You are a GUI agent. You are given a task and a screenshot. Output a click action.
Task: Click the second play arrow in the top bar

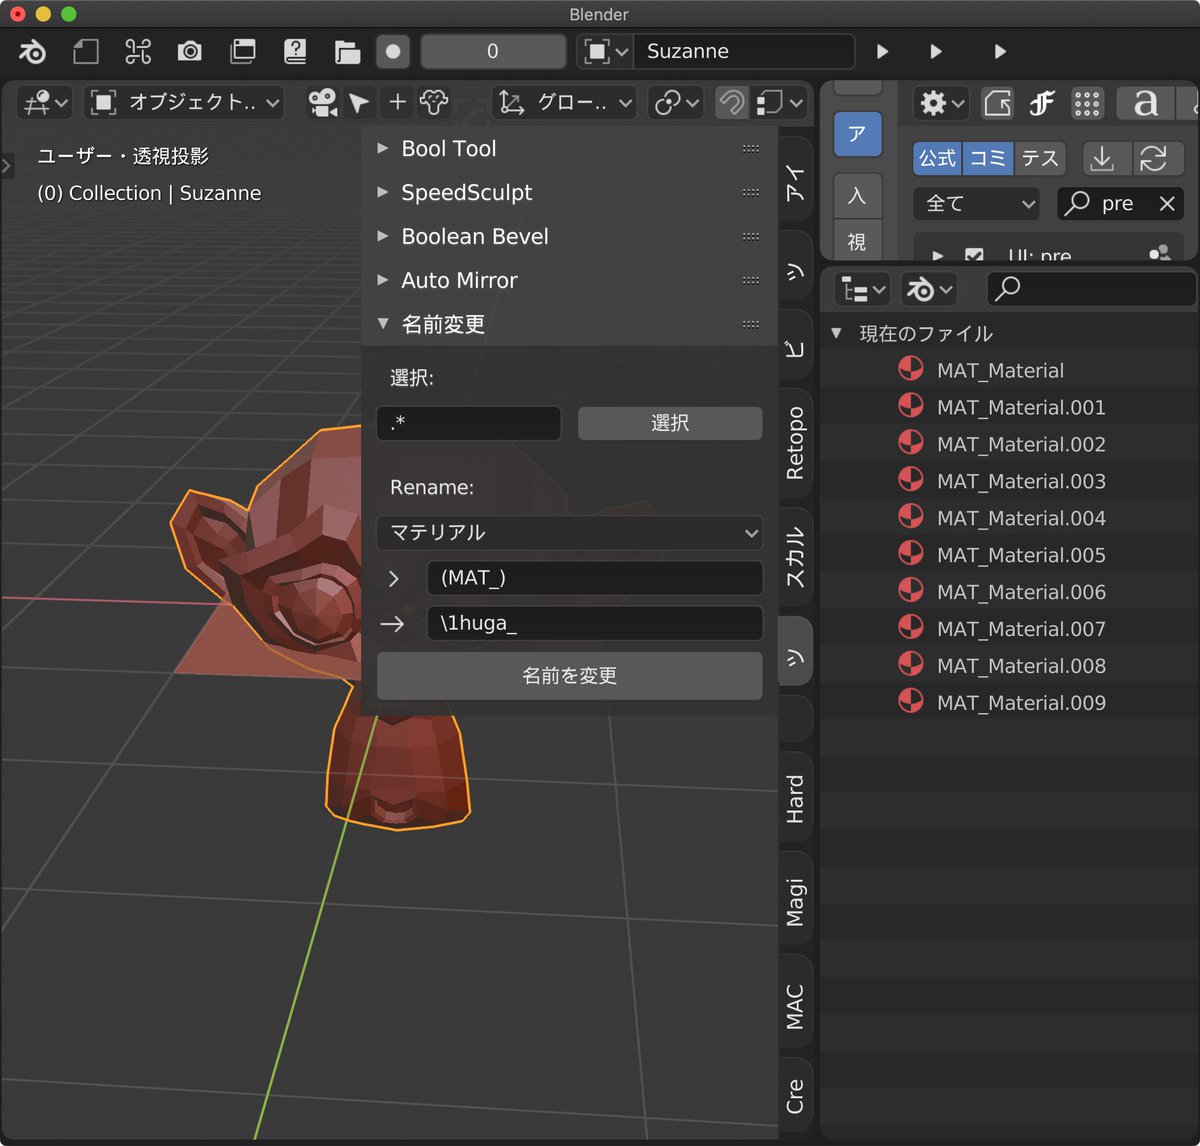935,51
